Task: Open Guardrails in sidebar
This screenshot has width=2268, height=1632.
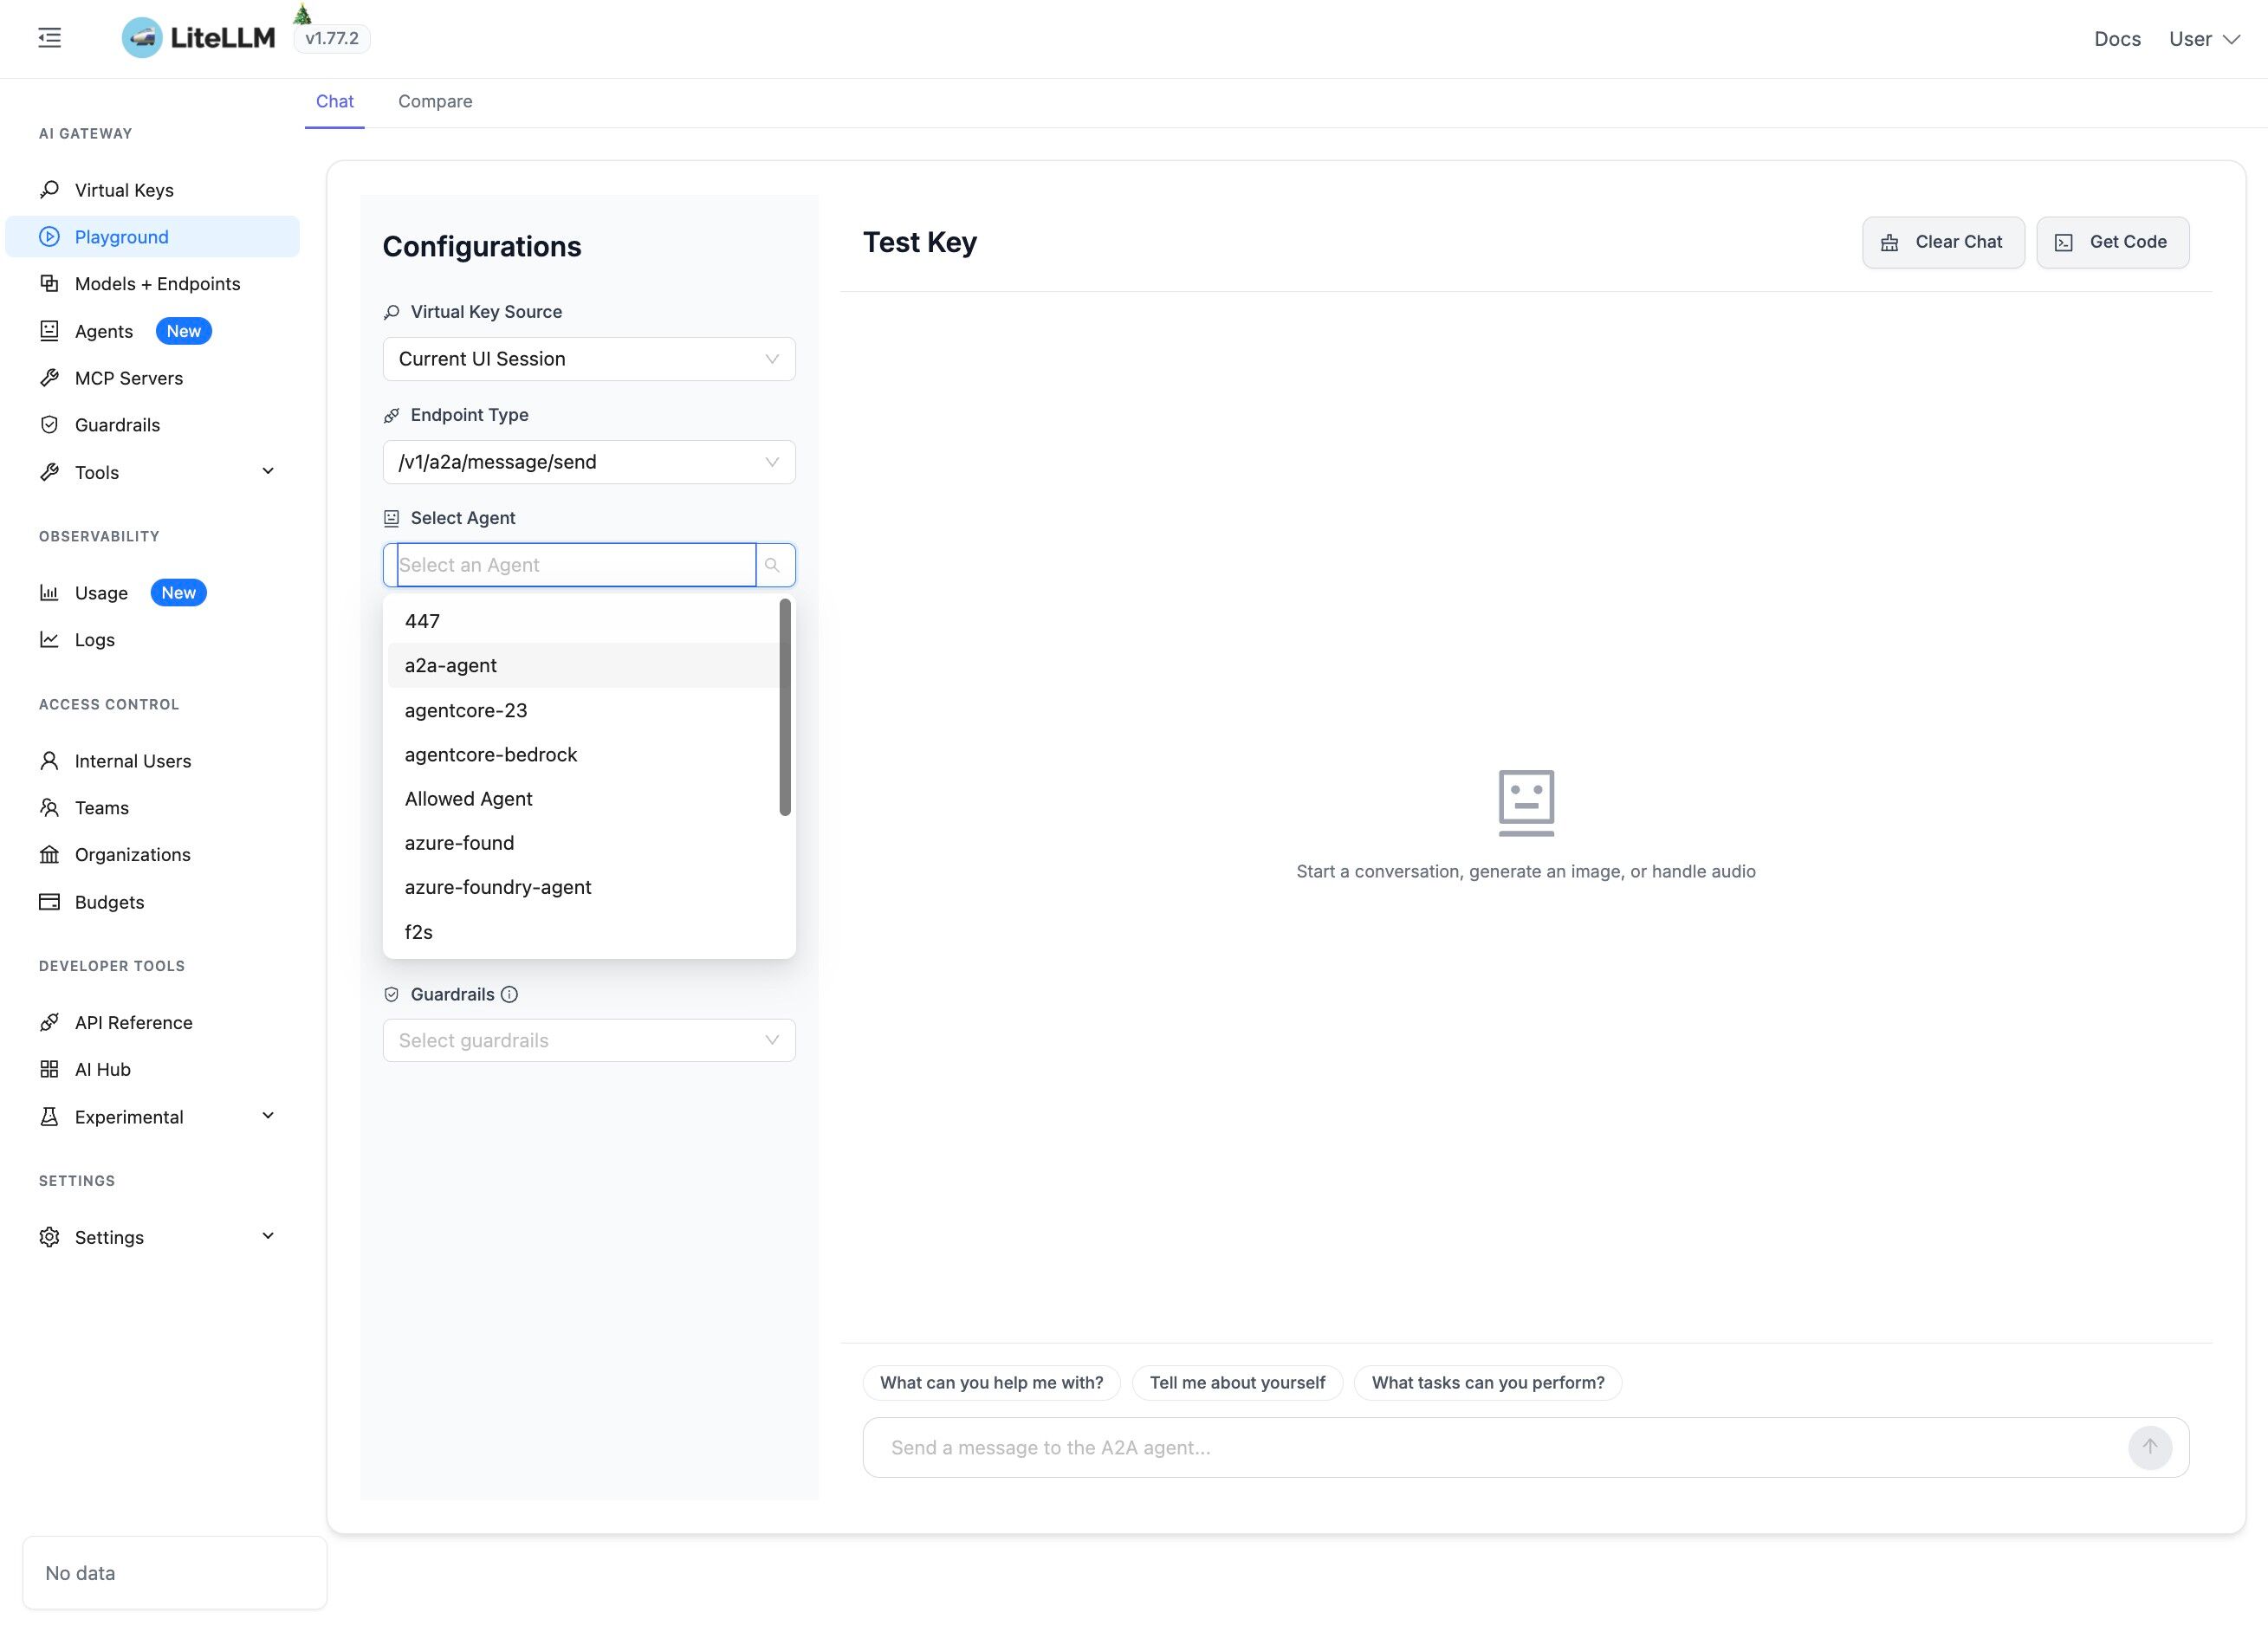Action: [117, 425]
